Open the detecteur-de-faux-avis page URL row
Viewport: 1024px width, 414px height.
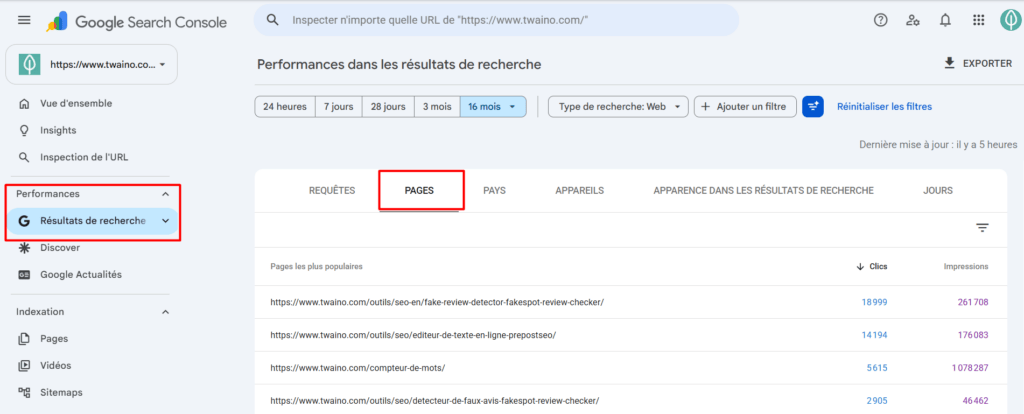[x=434, y=400]
